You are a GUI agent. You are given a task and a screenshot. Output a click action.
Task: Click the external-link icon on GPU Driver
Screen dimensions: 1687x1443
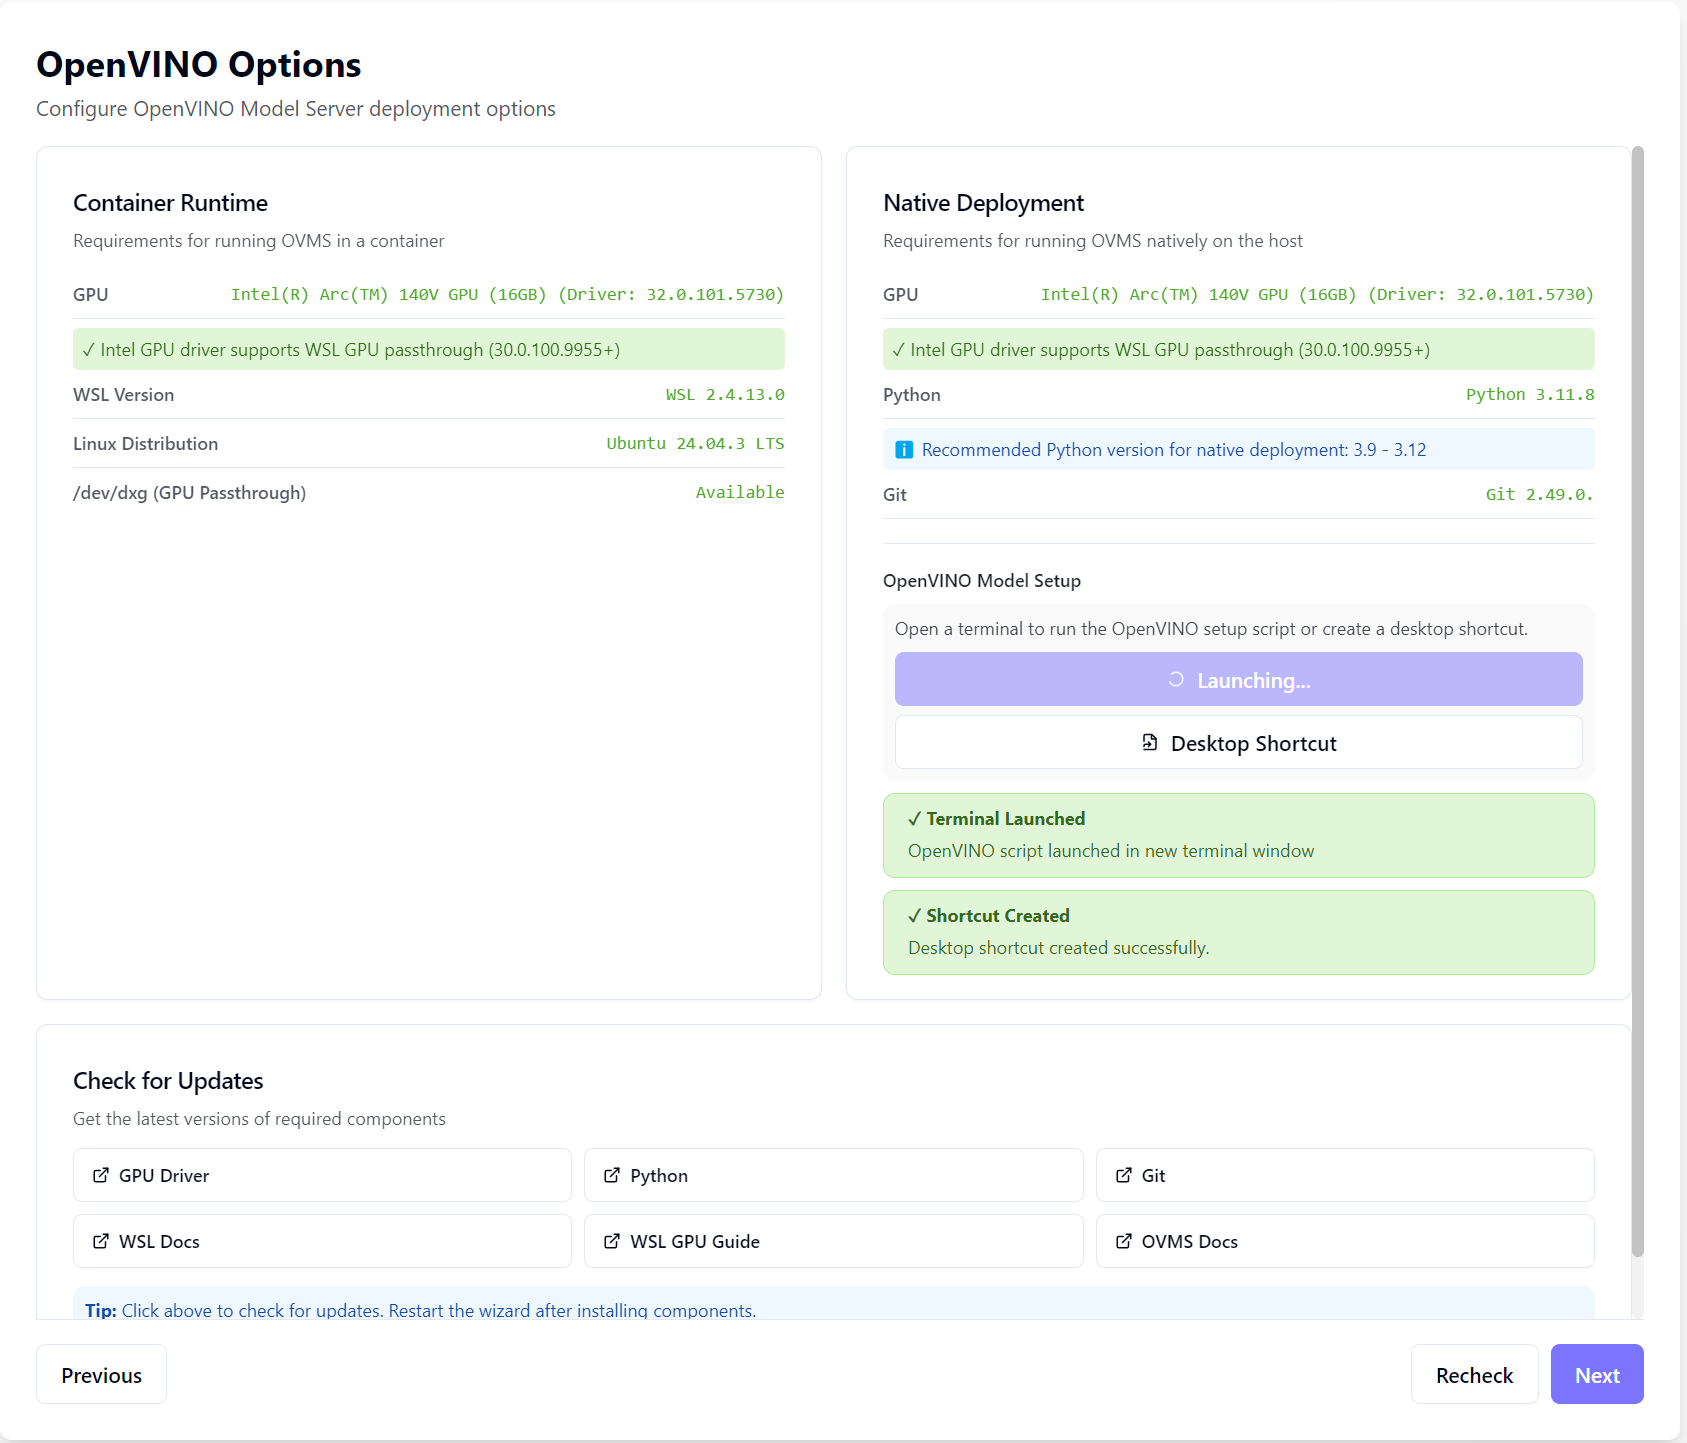pos(101,1175)
